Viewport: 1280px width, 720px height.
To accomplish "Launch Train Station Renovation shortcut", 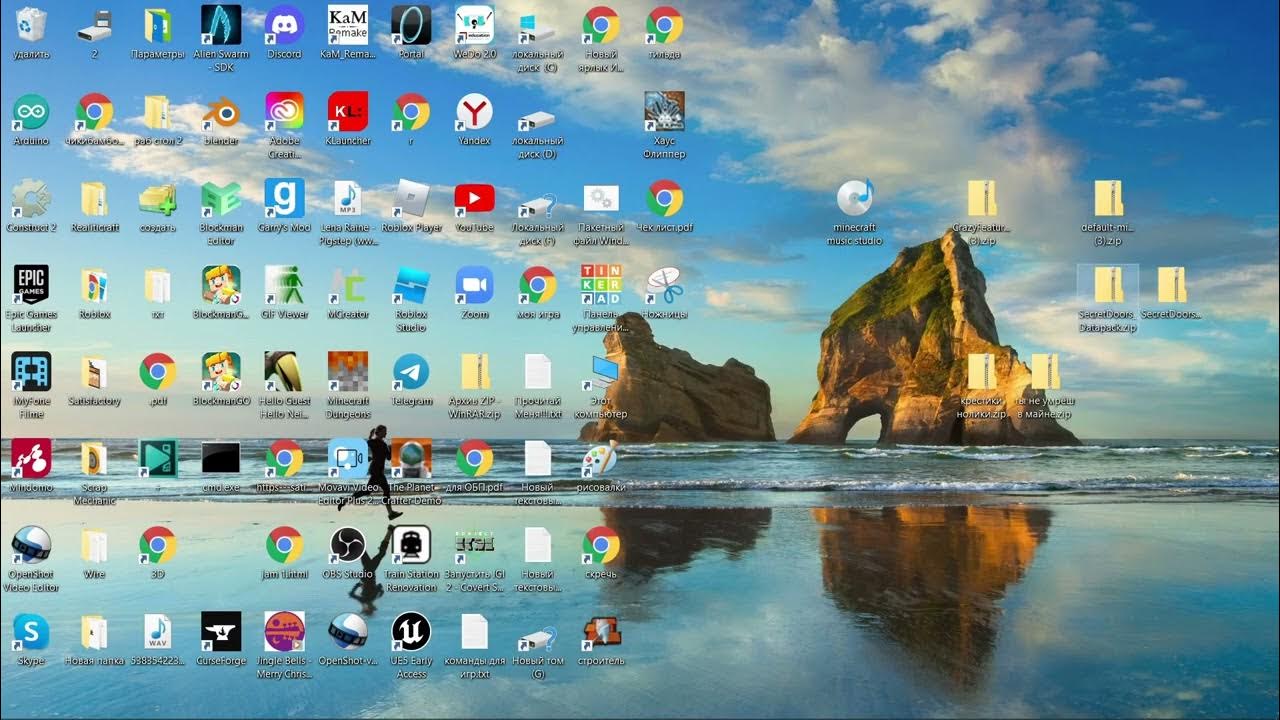I will click(410, 545).
